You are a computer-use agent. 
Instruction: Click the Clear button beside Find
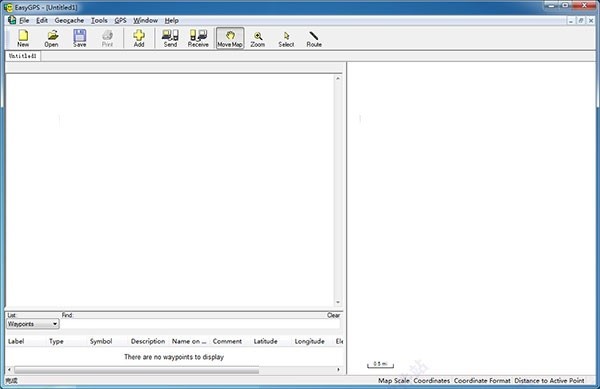pos(333,315)
